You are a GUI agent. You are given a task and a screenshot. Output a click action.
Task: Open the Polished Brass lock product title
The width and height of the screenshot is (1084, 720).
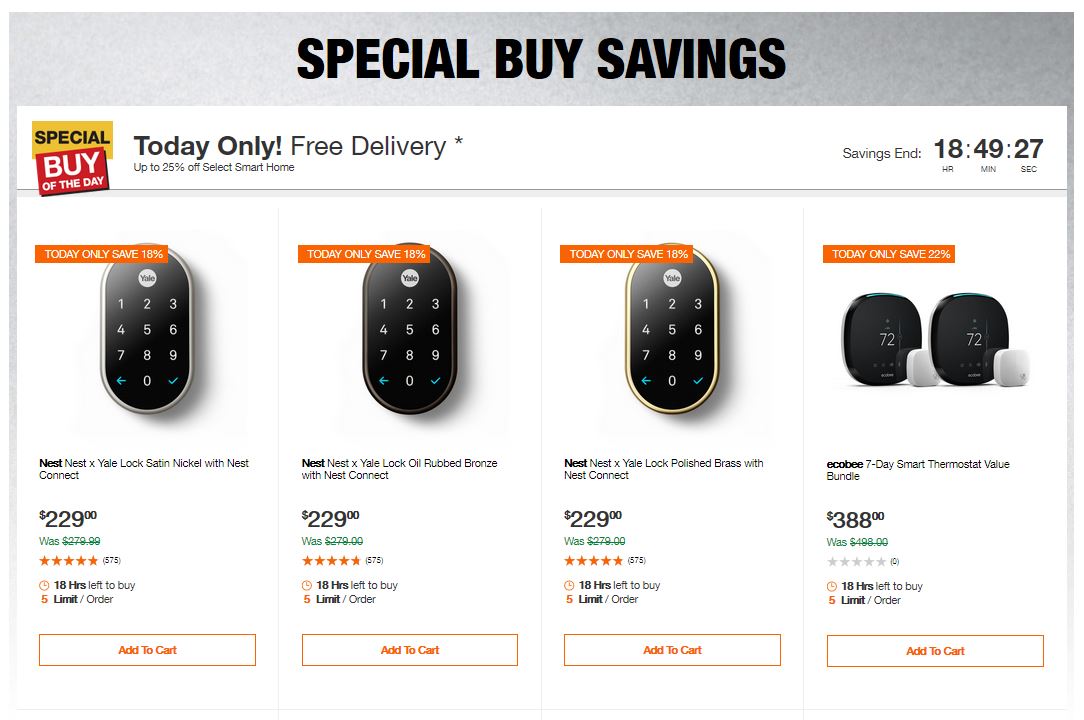(x=663, y=469)
